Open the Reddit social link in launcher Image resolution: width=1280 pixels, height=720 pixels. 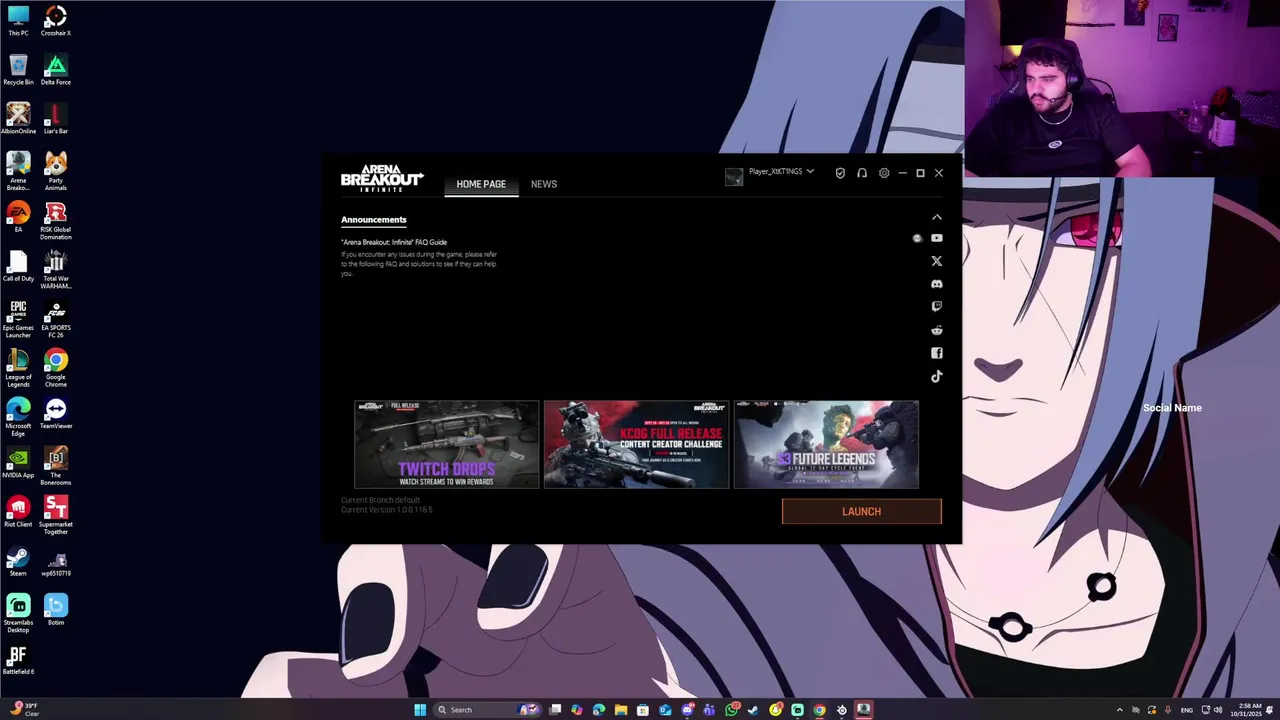coord(937,330)
